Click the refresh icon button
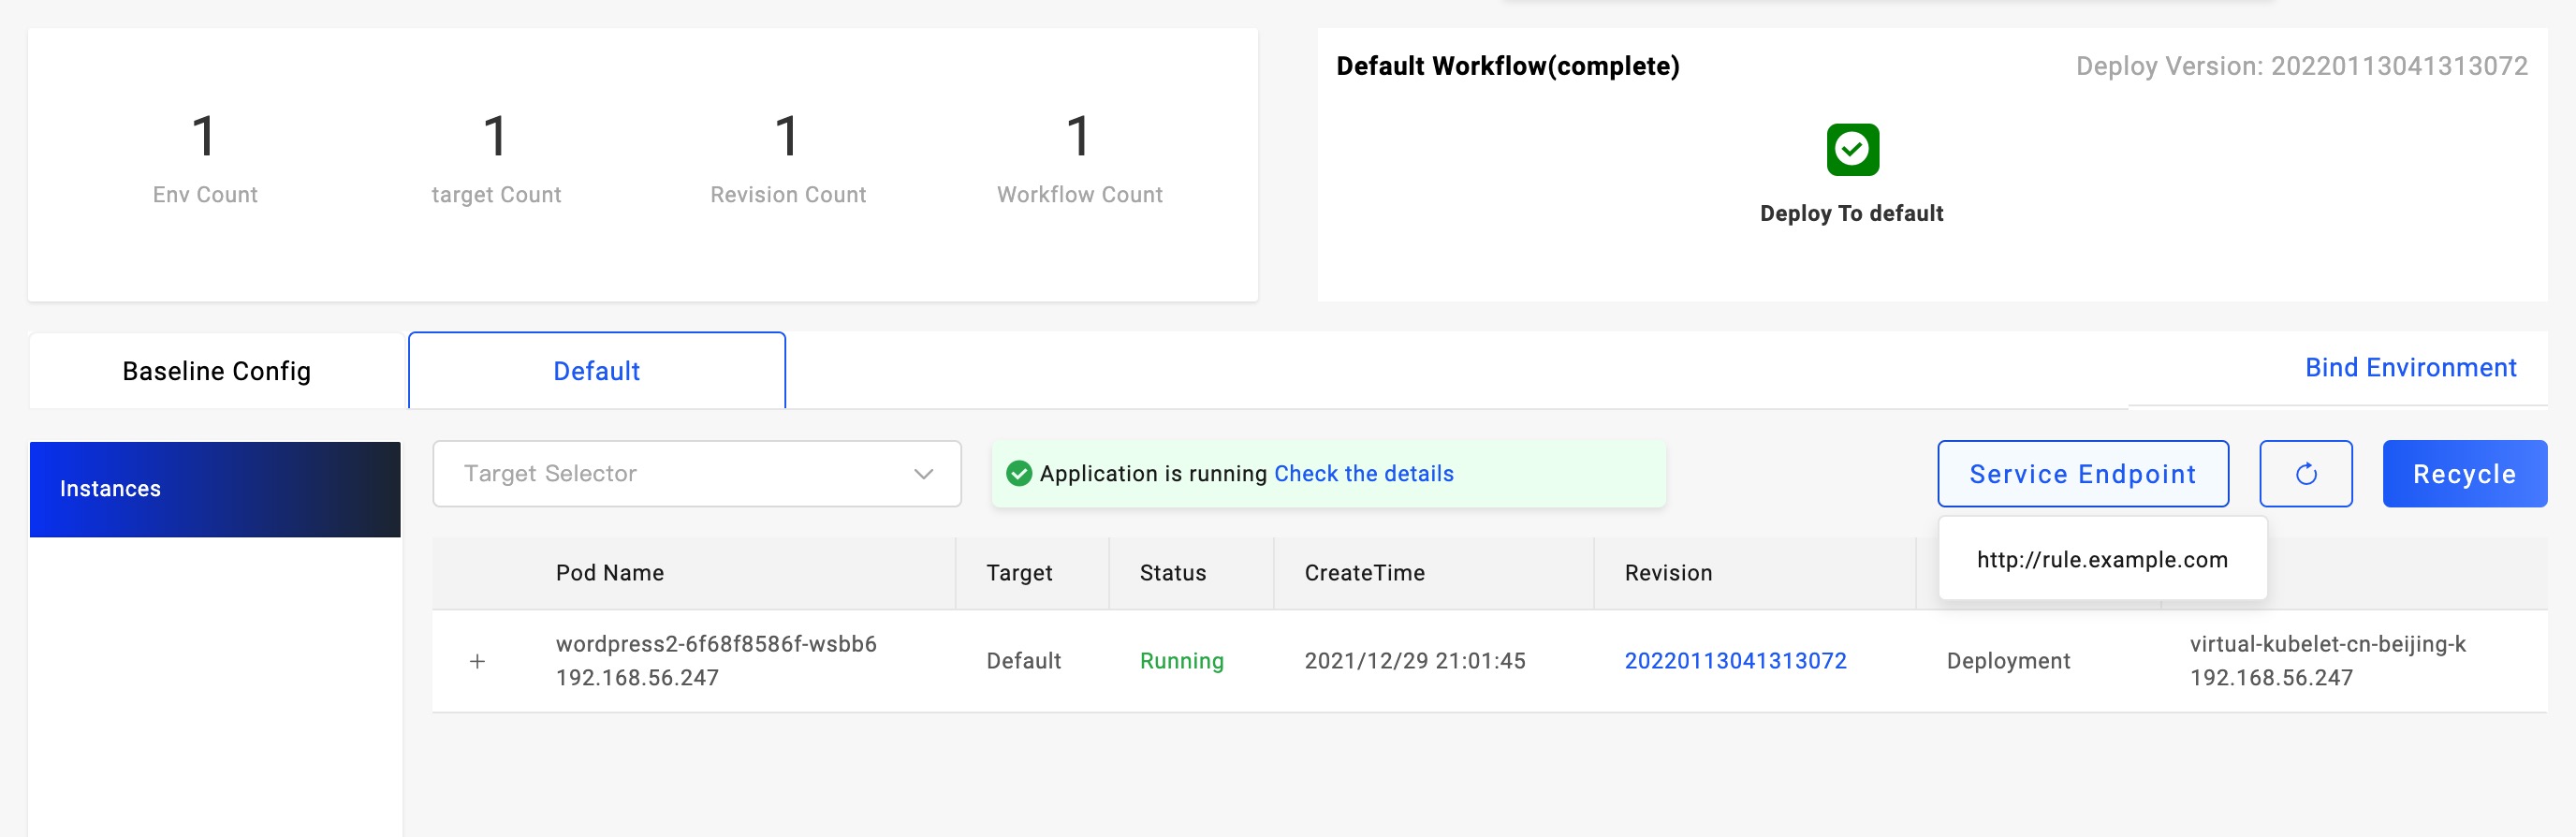 pyautogui.click(x=2305, y=474)
